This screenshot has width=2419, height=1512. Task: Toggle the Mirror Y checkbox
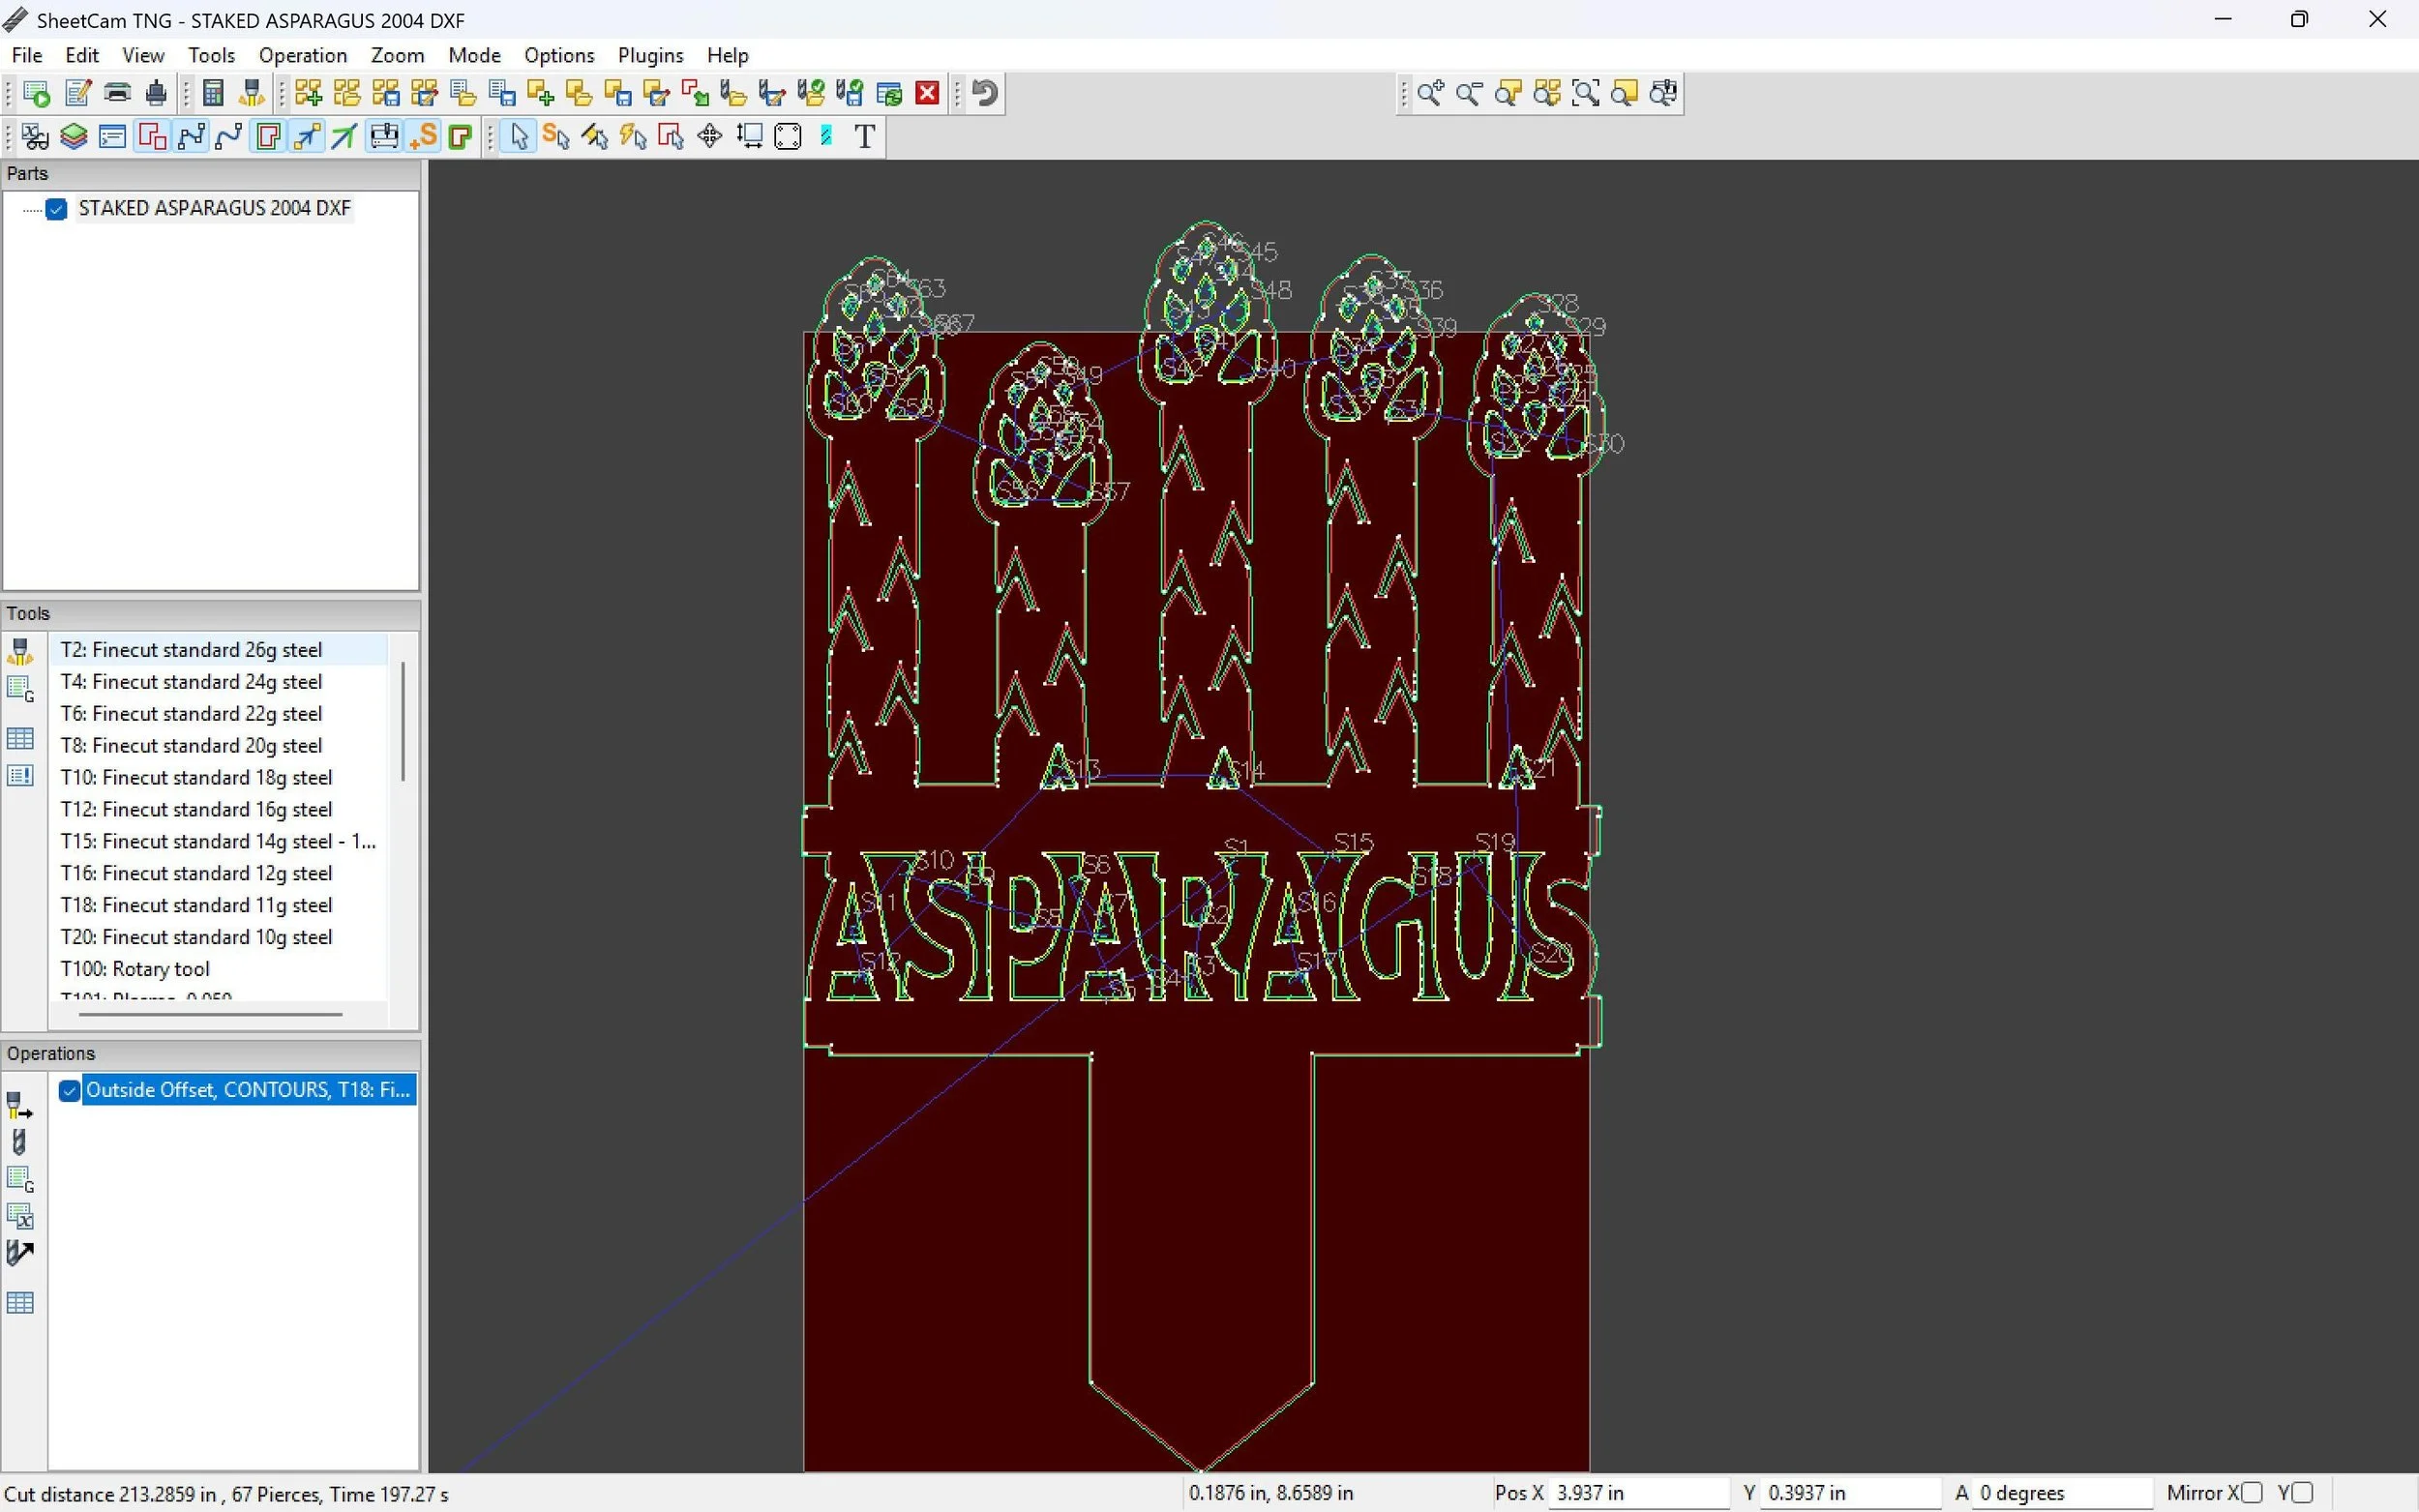[2302, 1492]
